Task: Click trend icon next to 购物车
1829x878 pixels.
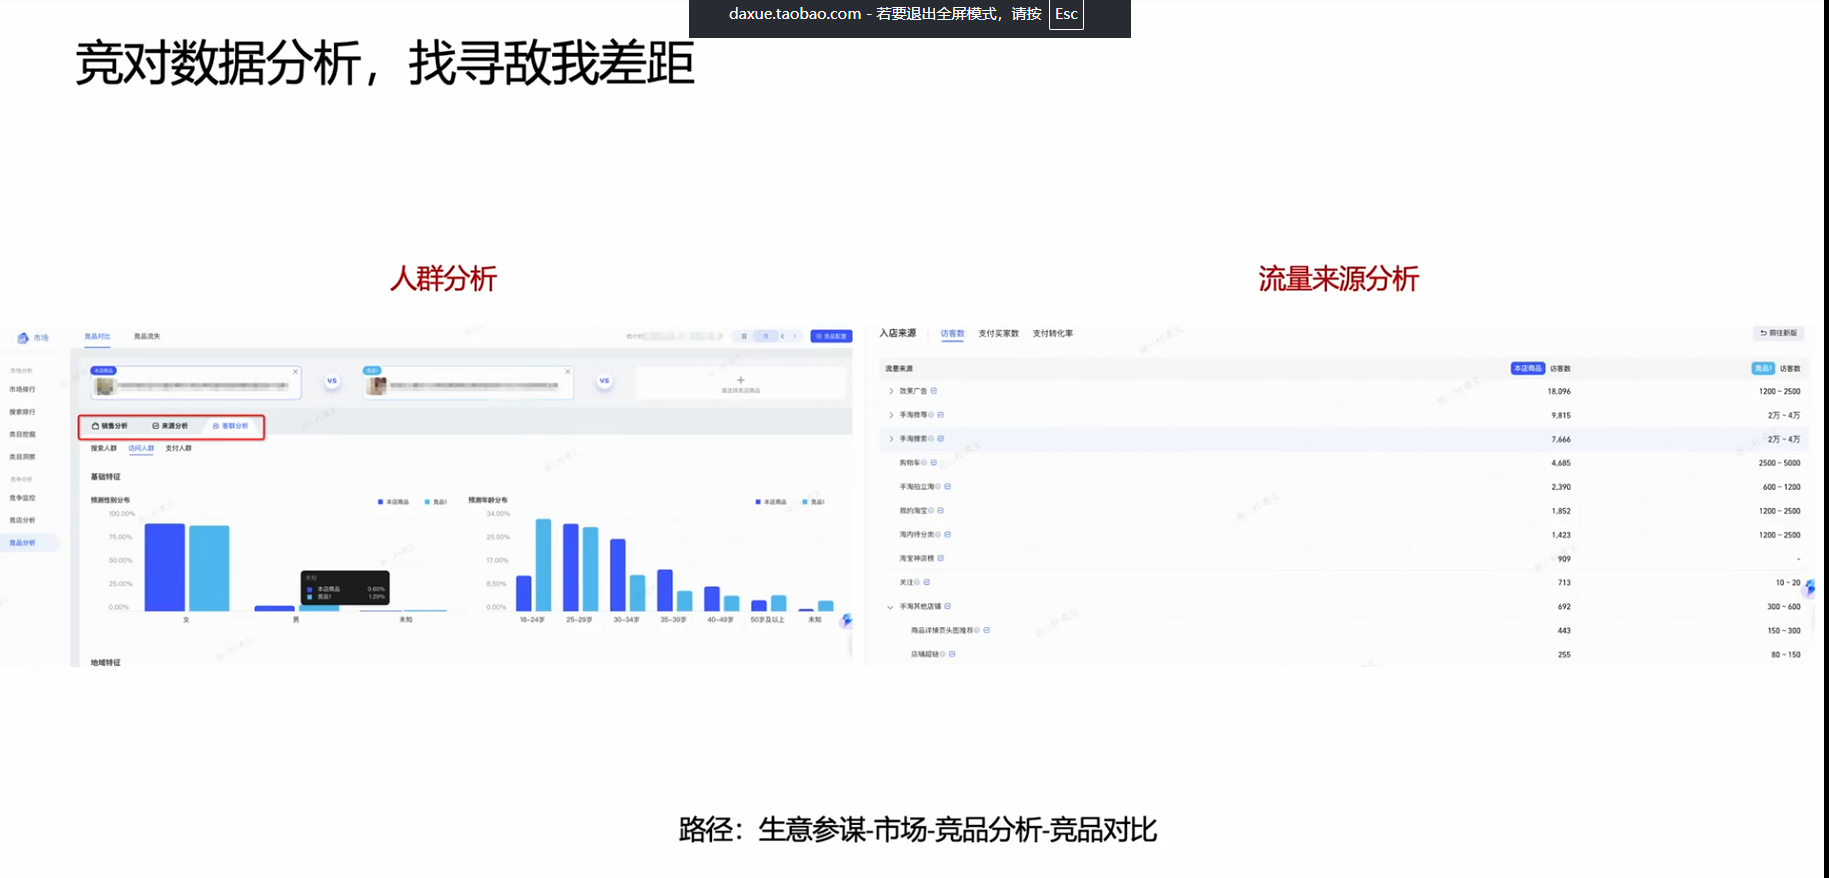Action: pyautogui.click(x=934, y=463)
